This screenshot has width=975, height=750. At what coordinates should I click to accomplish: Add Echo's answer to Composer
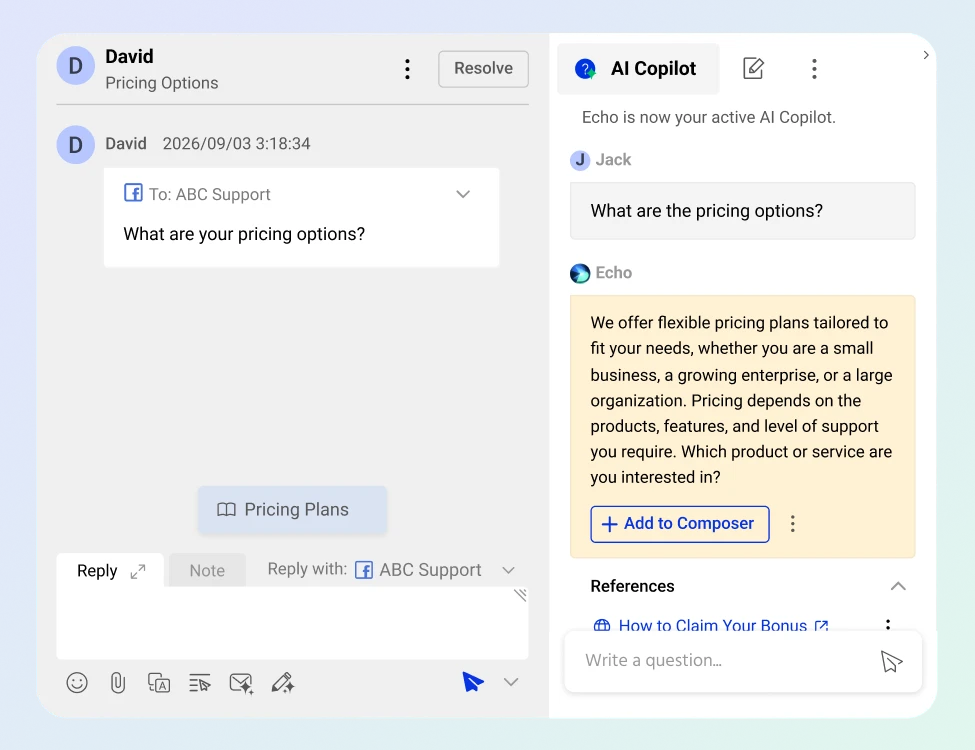(x=680, y=524)
